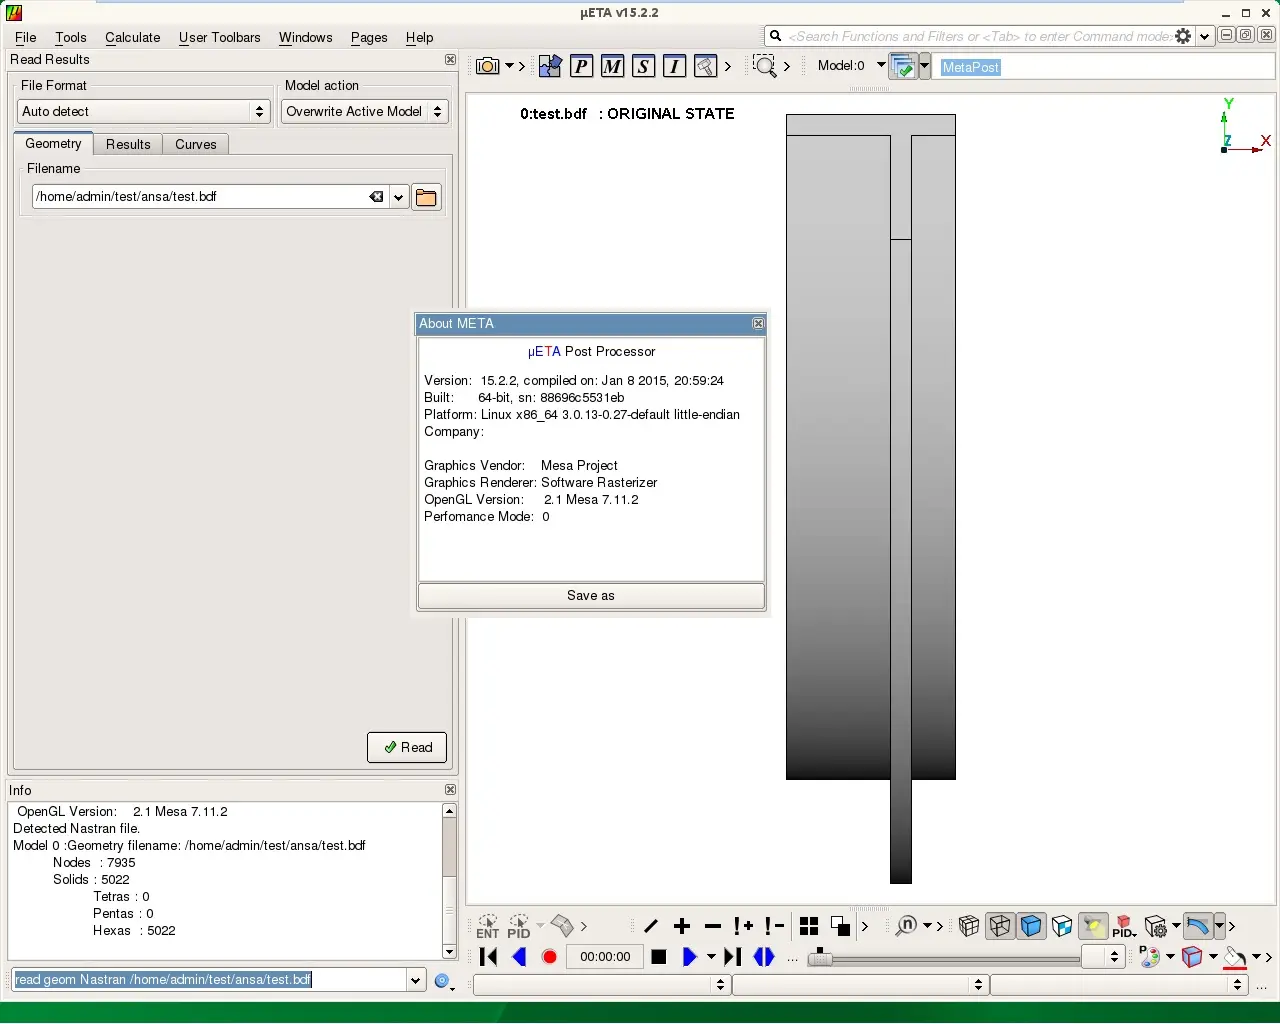
Task: Toggle the wireframe cube view mode
Action: 1000,926
